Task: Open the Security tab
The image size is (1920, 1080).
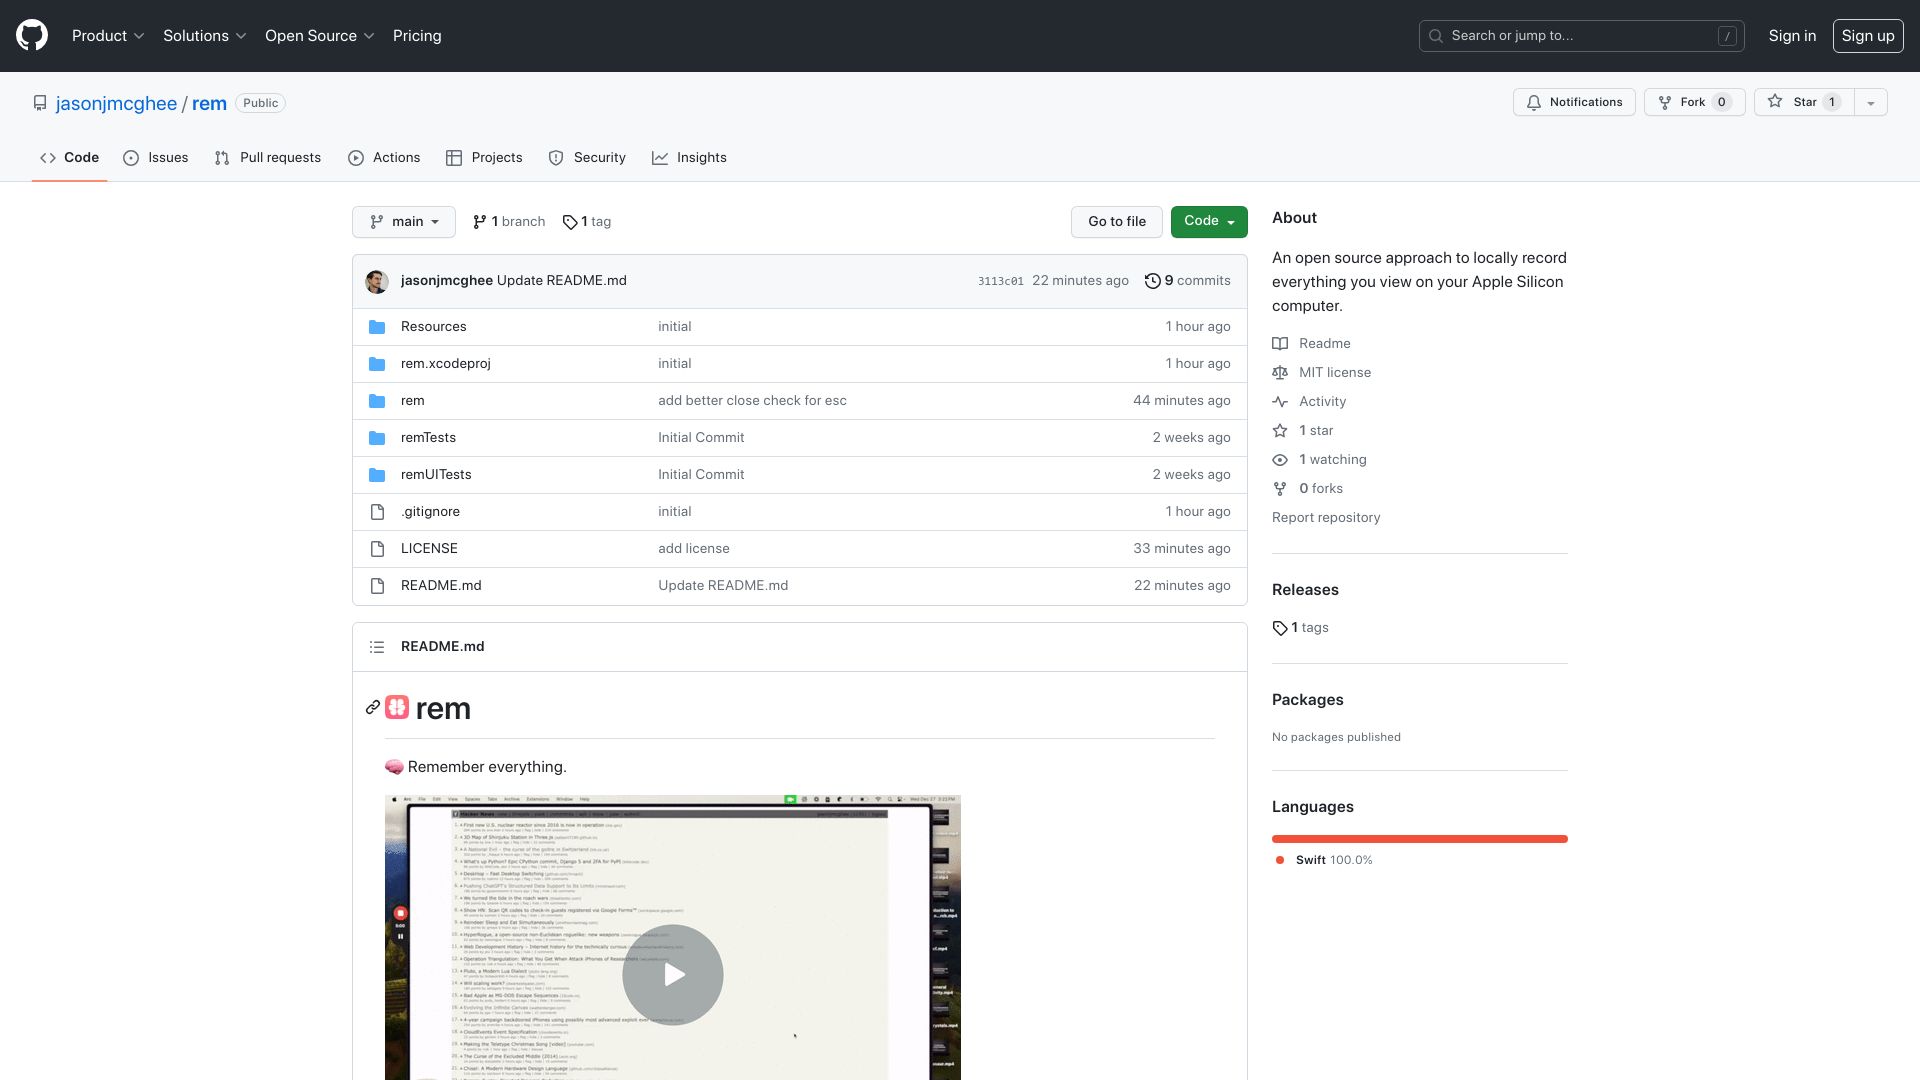Action: point(587,158)
